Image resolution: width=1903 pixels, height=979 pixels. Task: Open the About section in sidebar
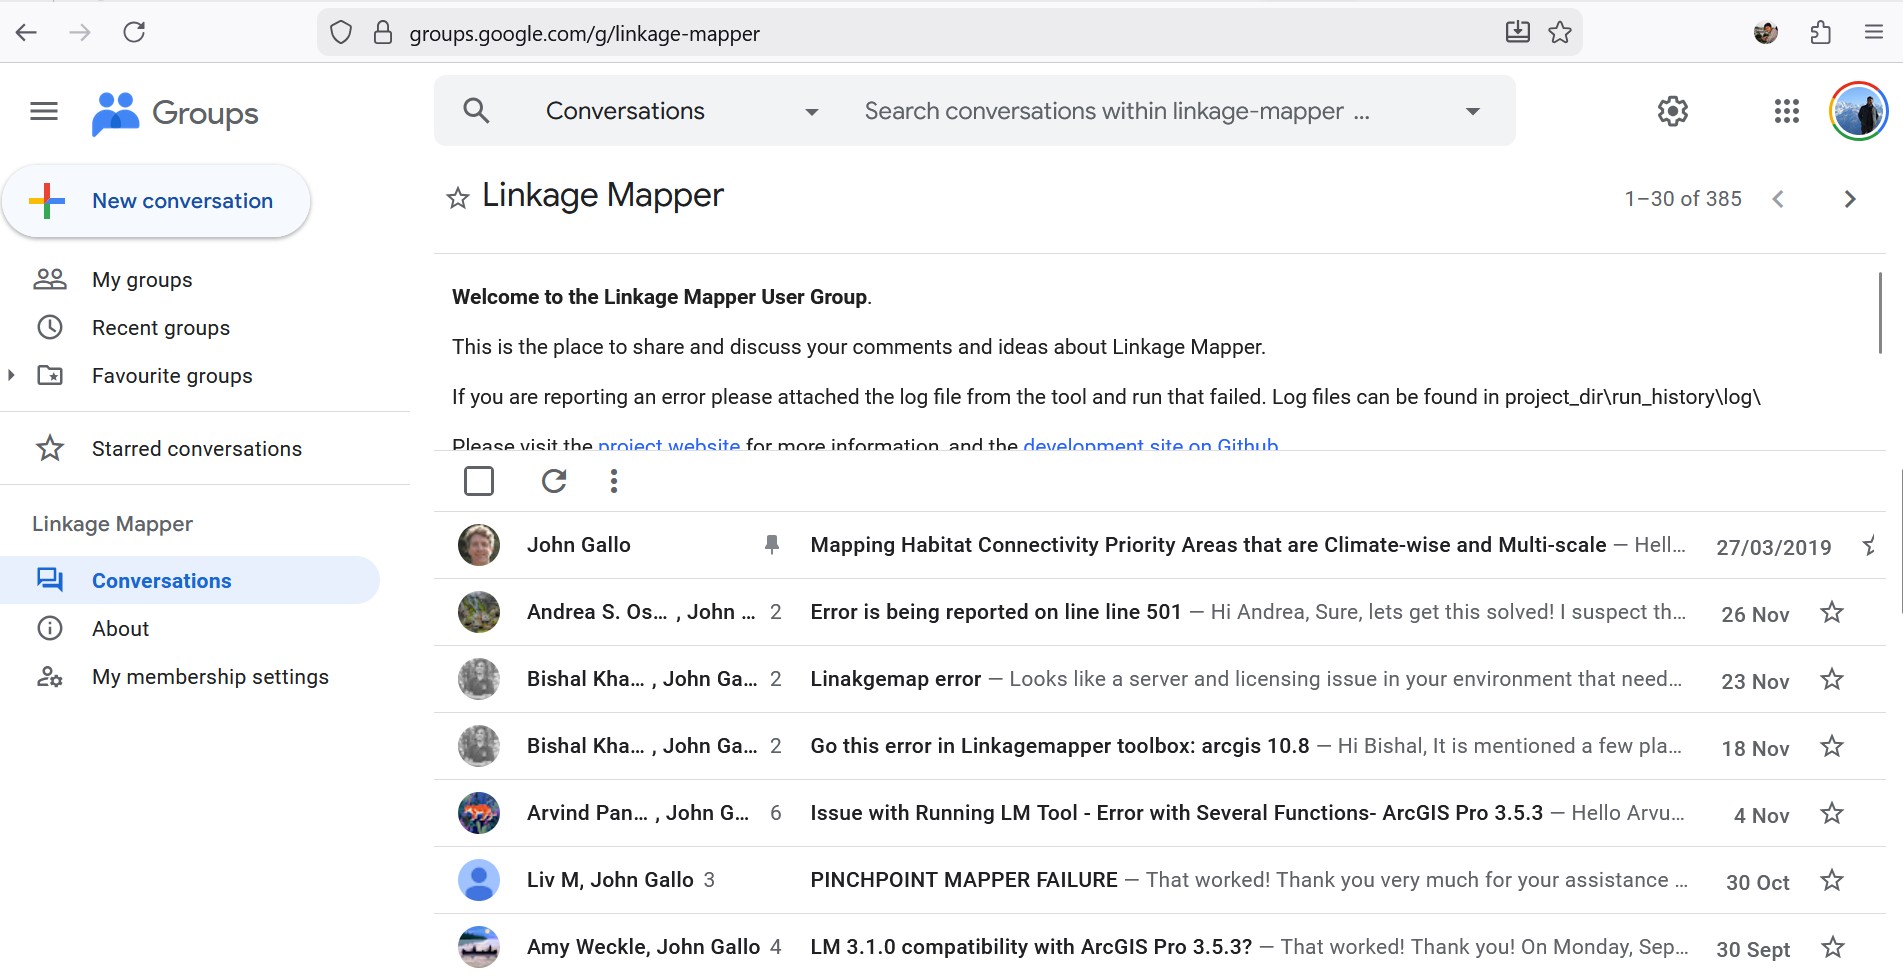120,629
